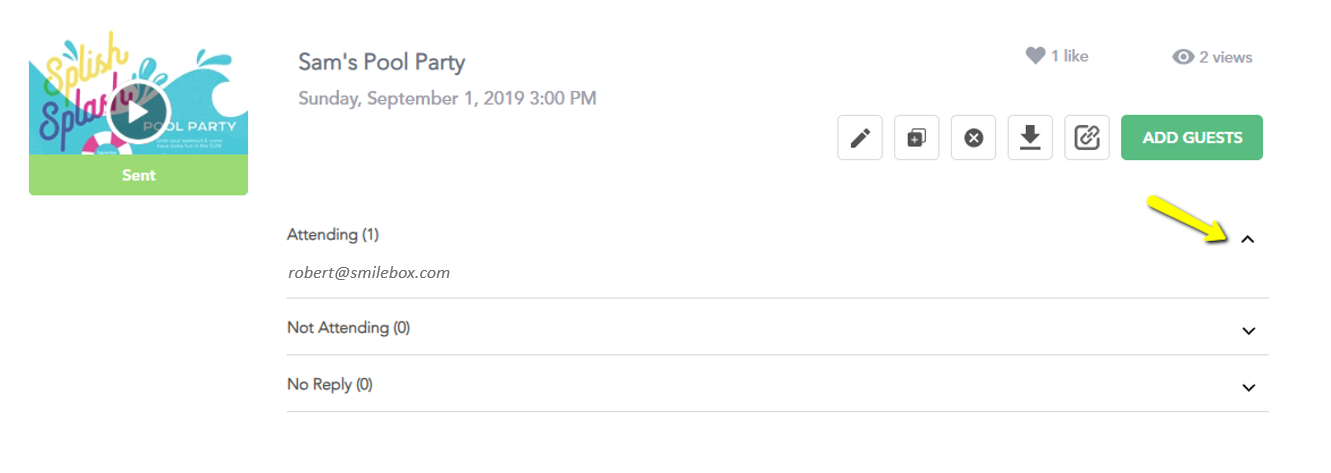The width and height of the screenshot is (1331, 473).
Task: Click the copy share link icon
Action: pos(1087,138)
